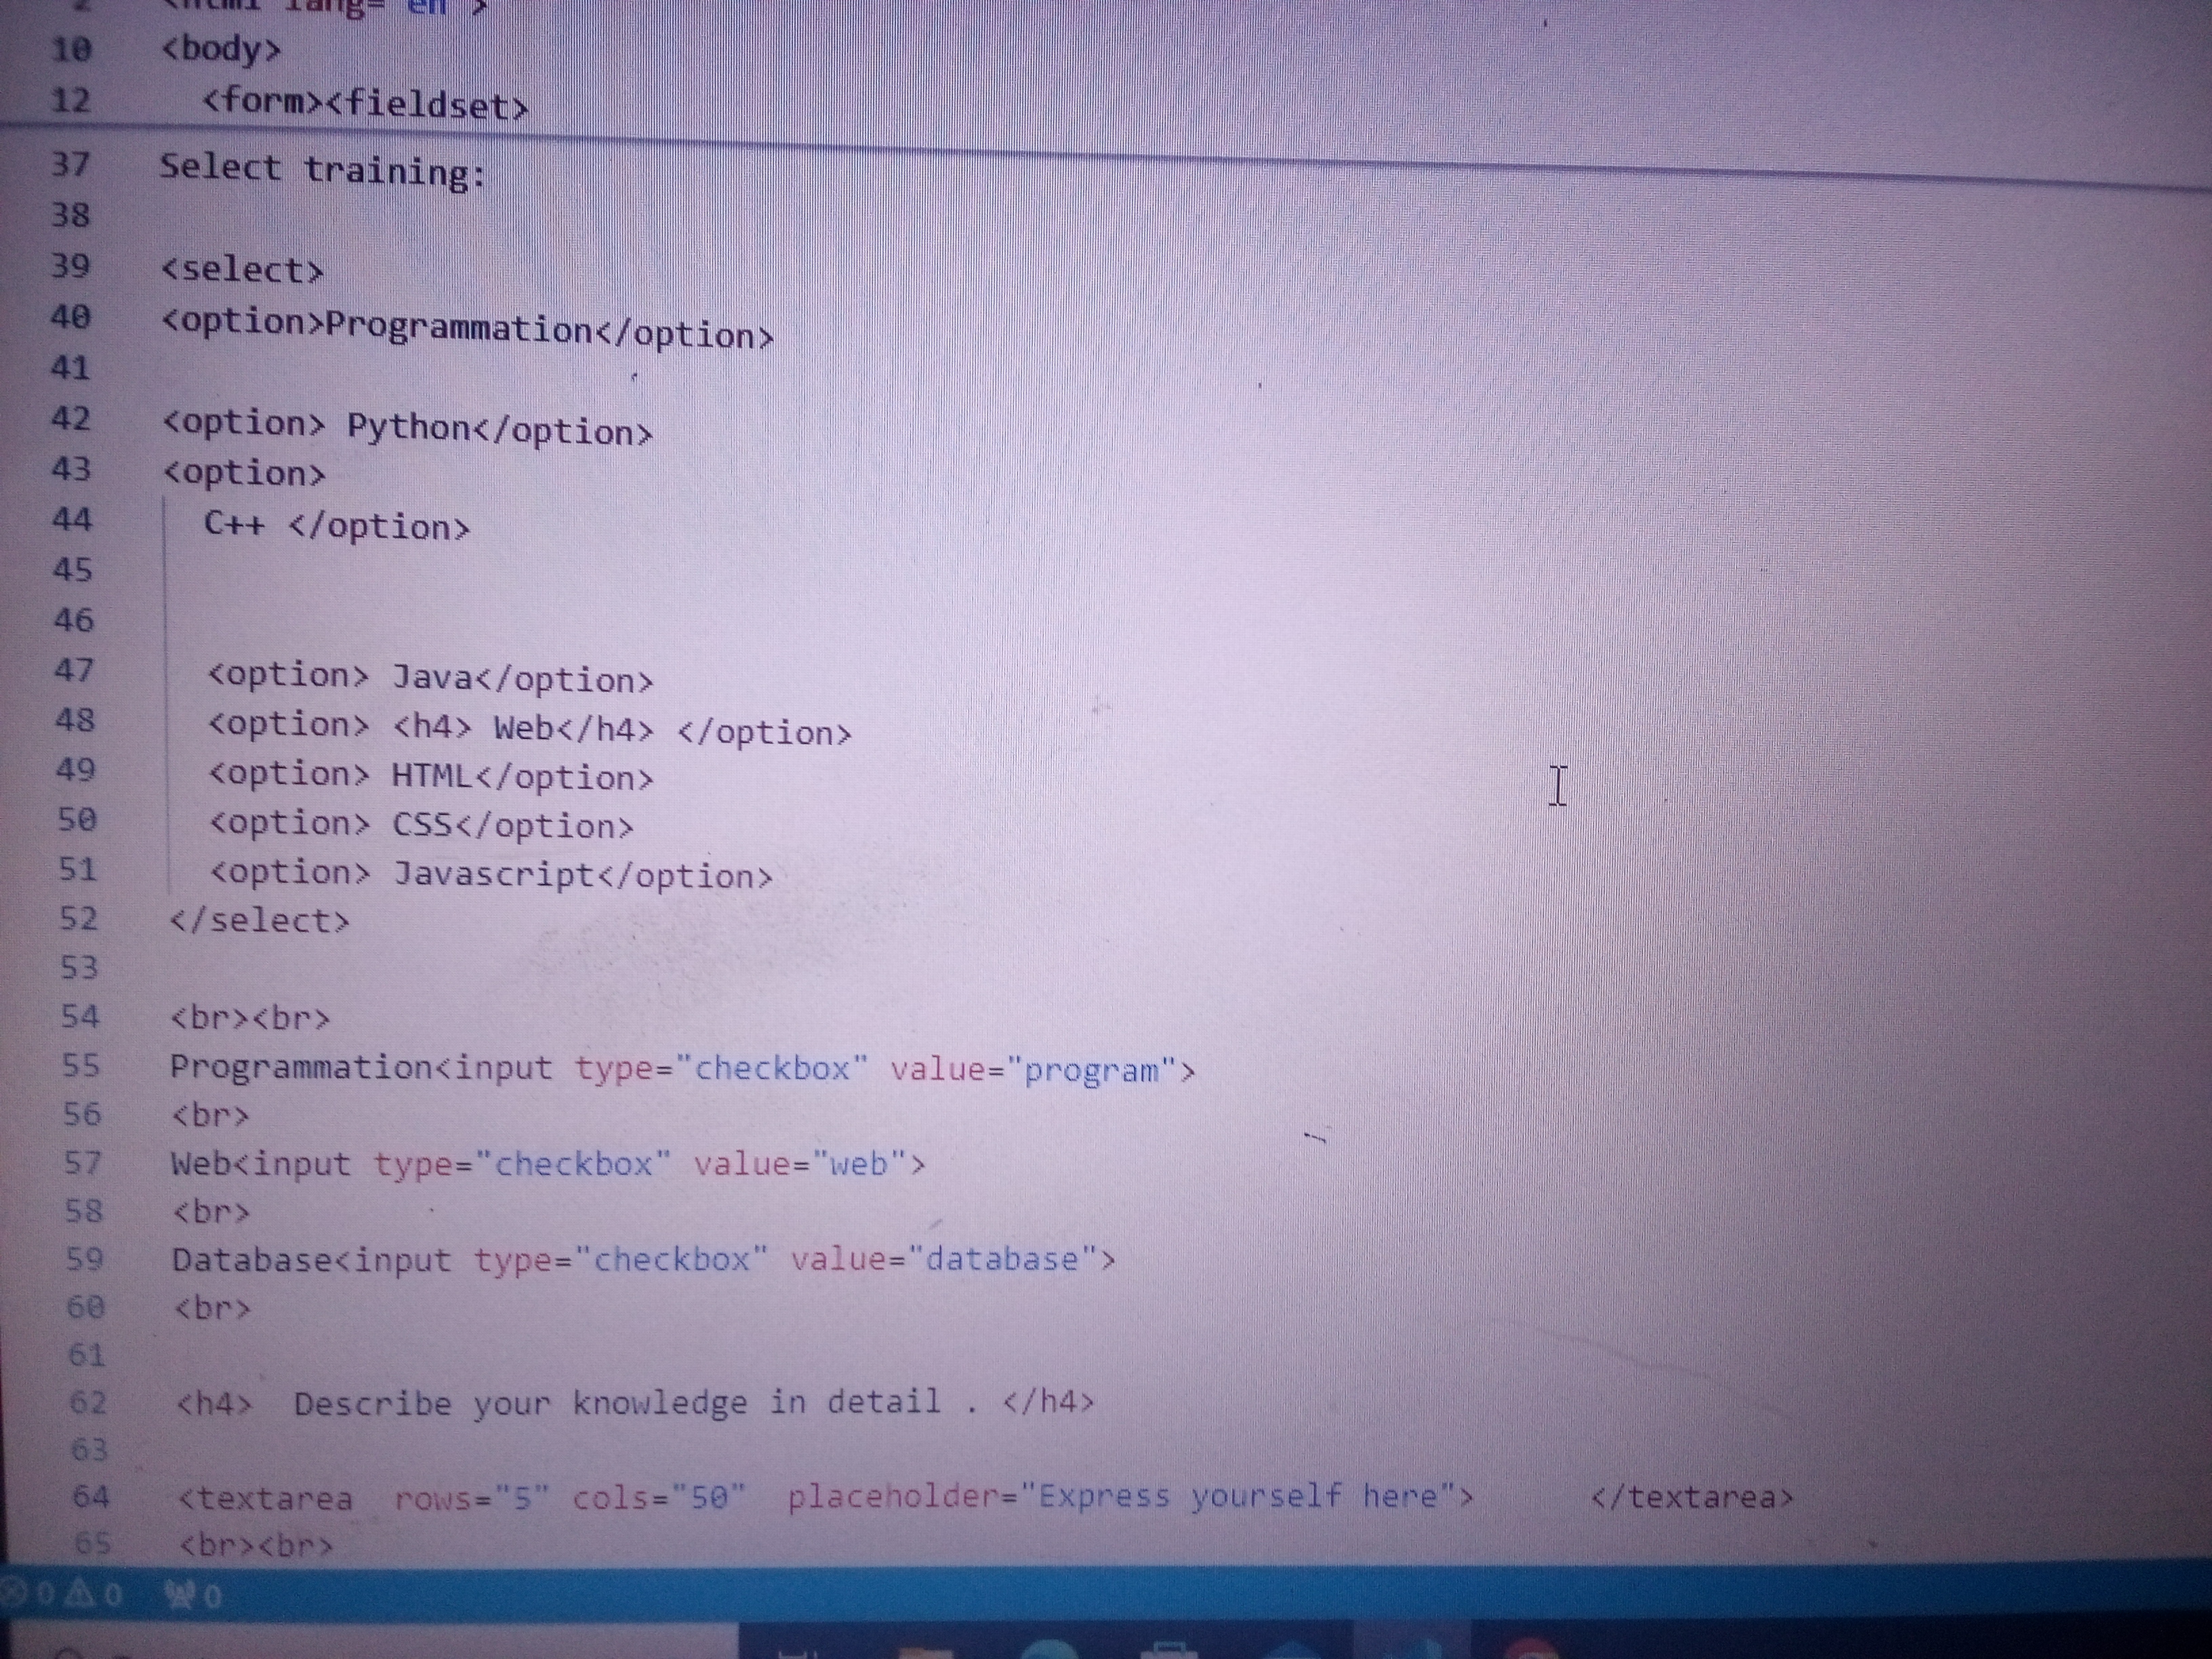Jump to sticky scroll line <body>
2212x1659 pixels.
coord(221,49)
